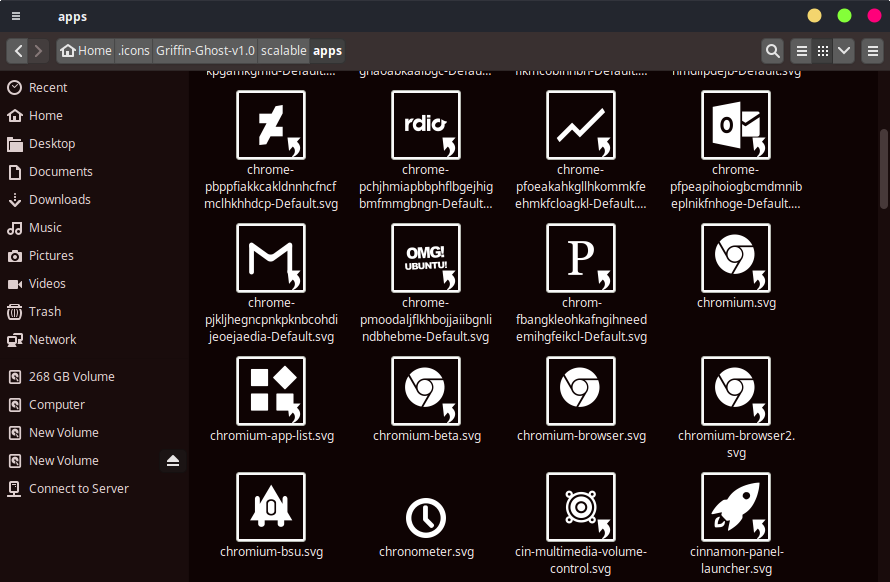Go back to previous folder
The width and height of the screenshot is (890, 582).
click(x=18, y=51)
